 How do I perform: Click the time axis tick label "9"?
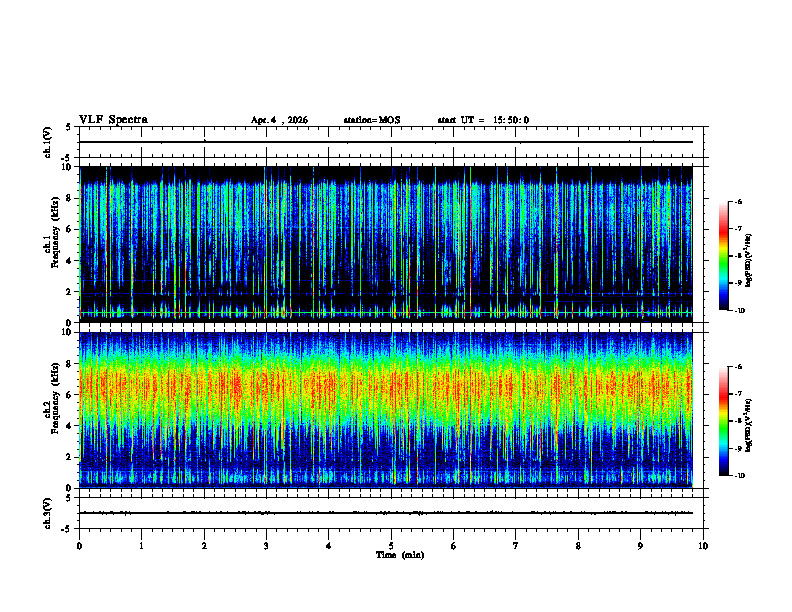(x=640, y=546)
